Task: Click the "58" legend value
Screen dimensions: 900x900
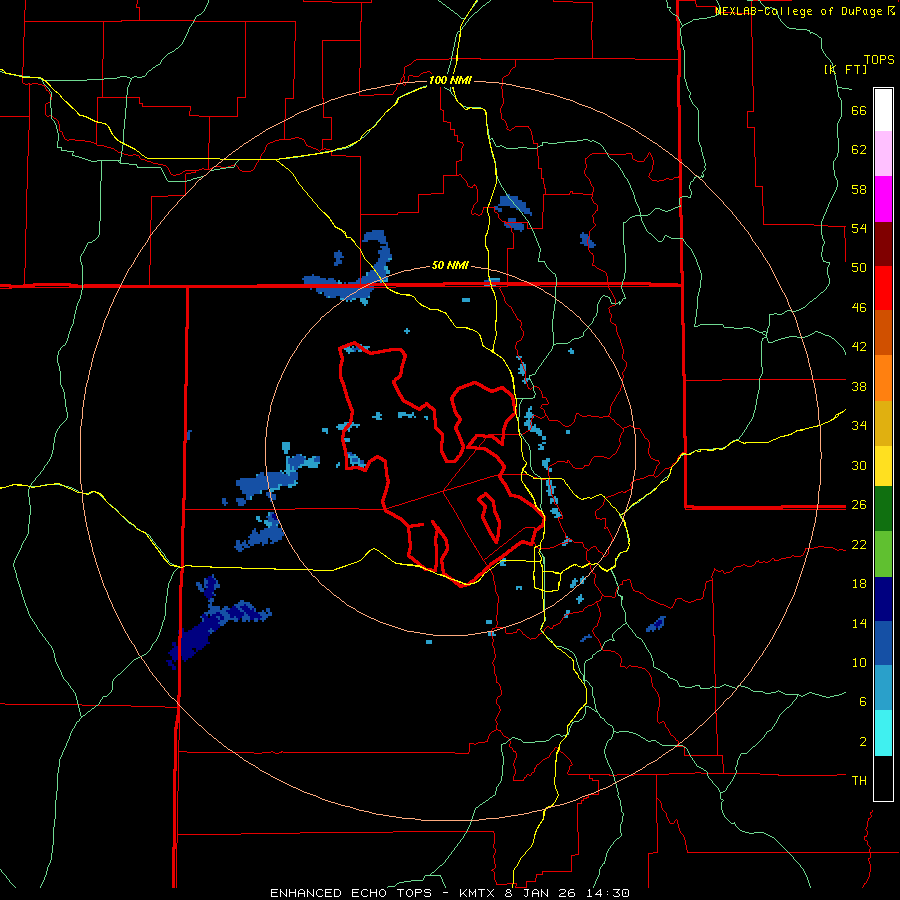Action: (859, 189)
